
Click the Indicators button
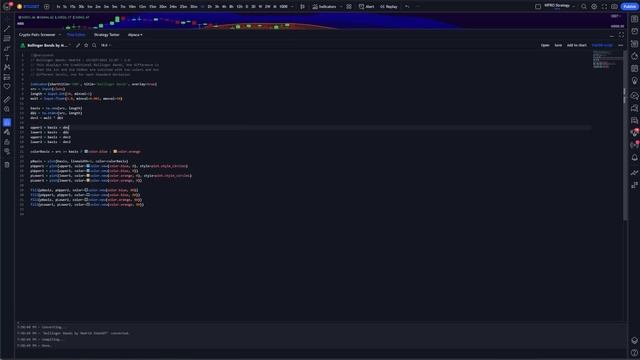coord(324,7)
